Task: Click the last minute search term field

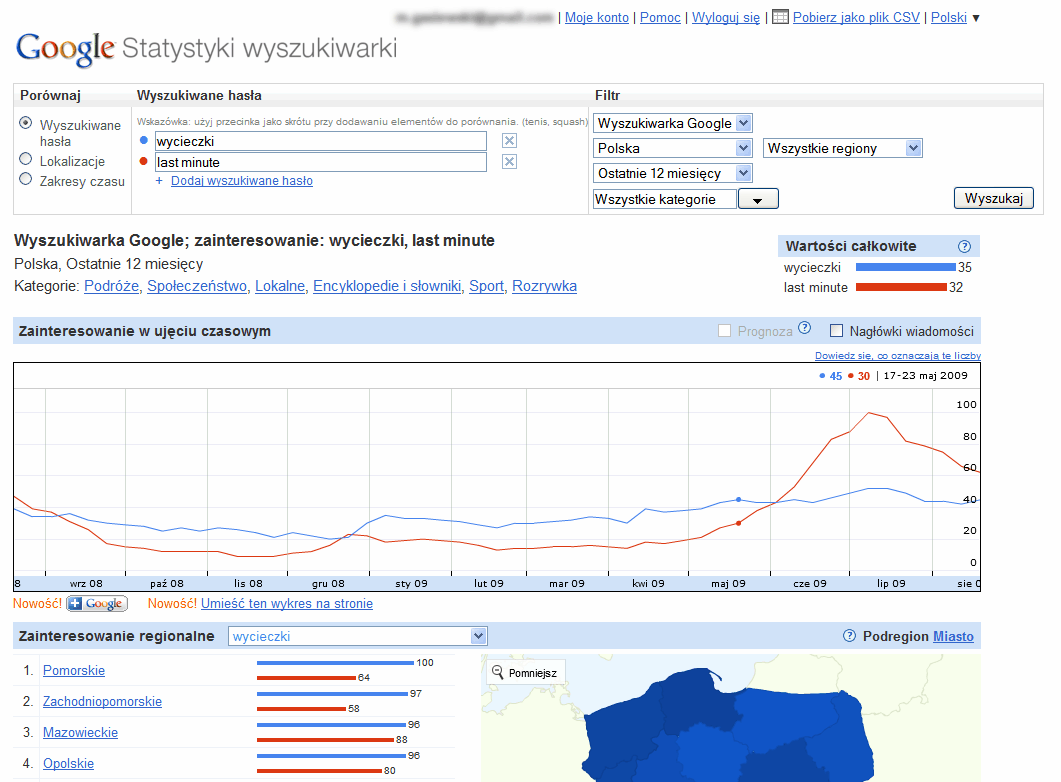Action: pos(321,162)
